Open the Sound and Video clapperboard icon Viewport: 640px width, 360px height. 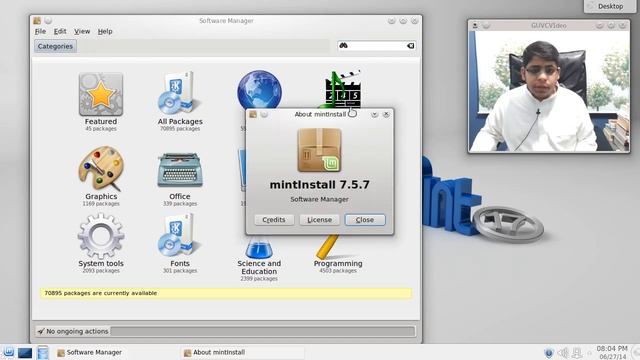[x=339, y=89]
